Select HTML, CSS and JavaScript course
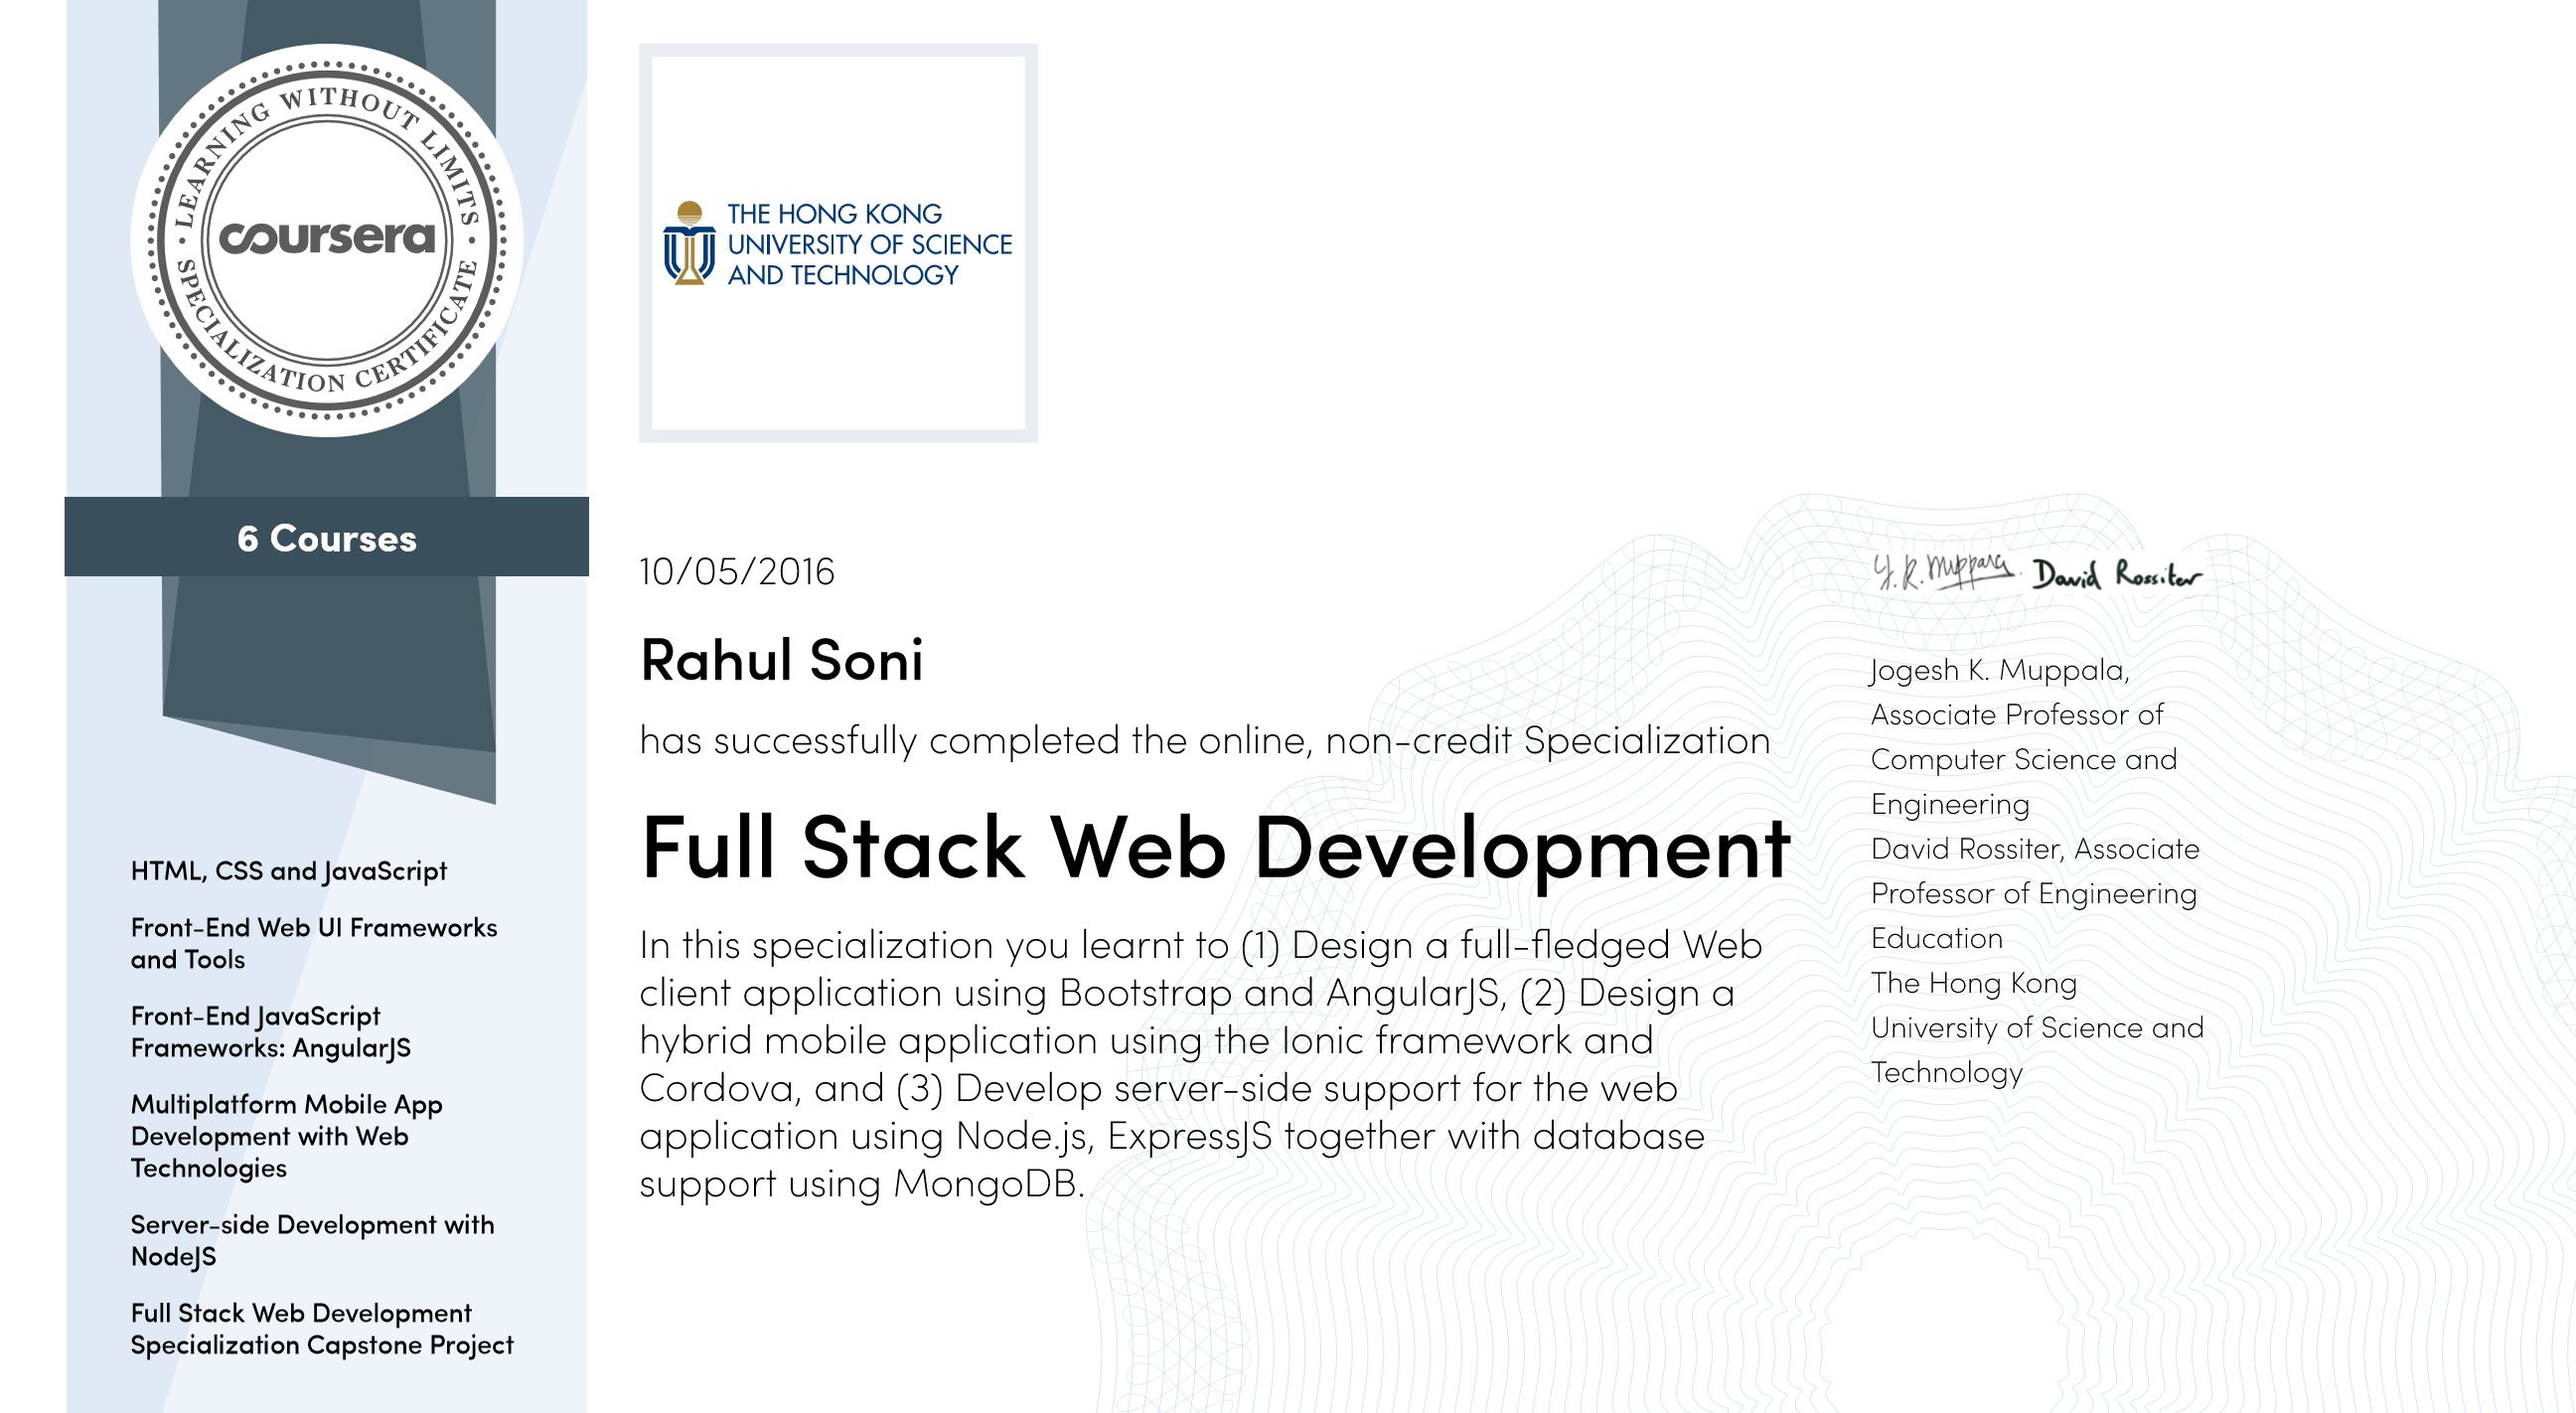 pyautogui.click(x=289, y=870)
